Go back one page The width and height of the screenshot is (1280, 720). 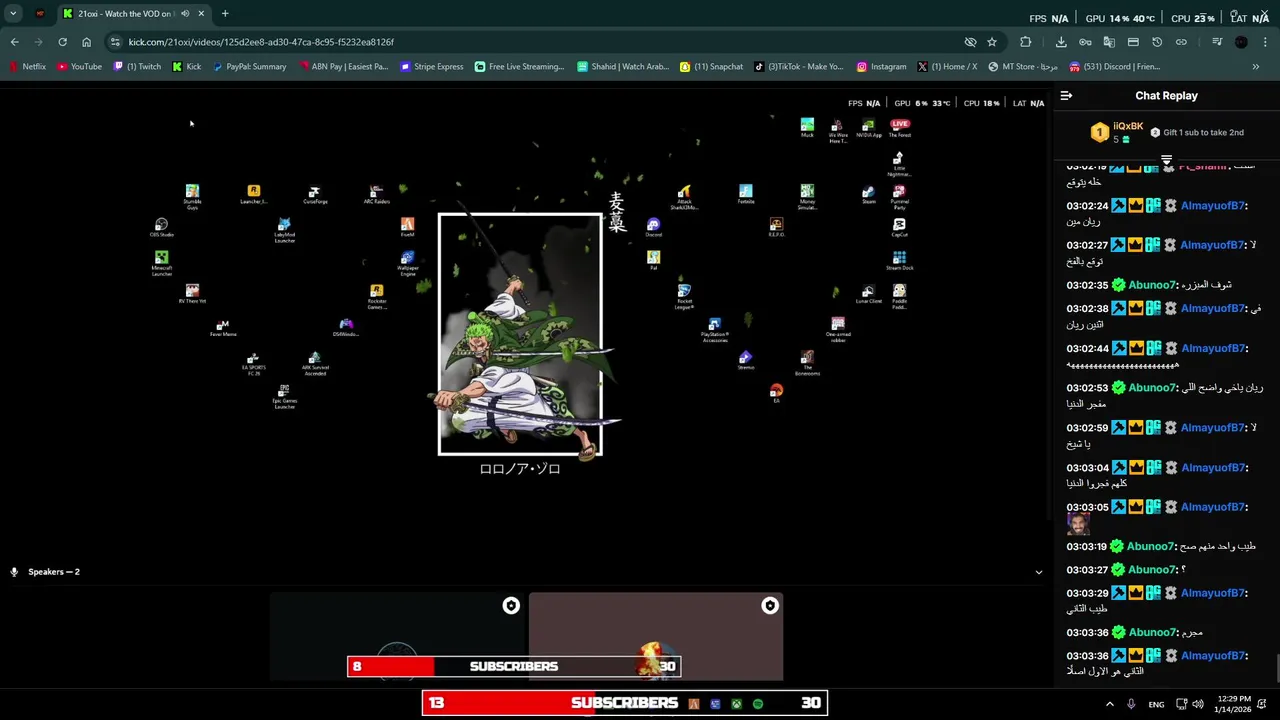point(15,42)
